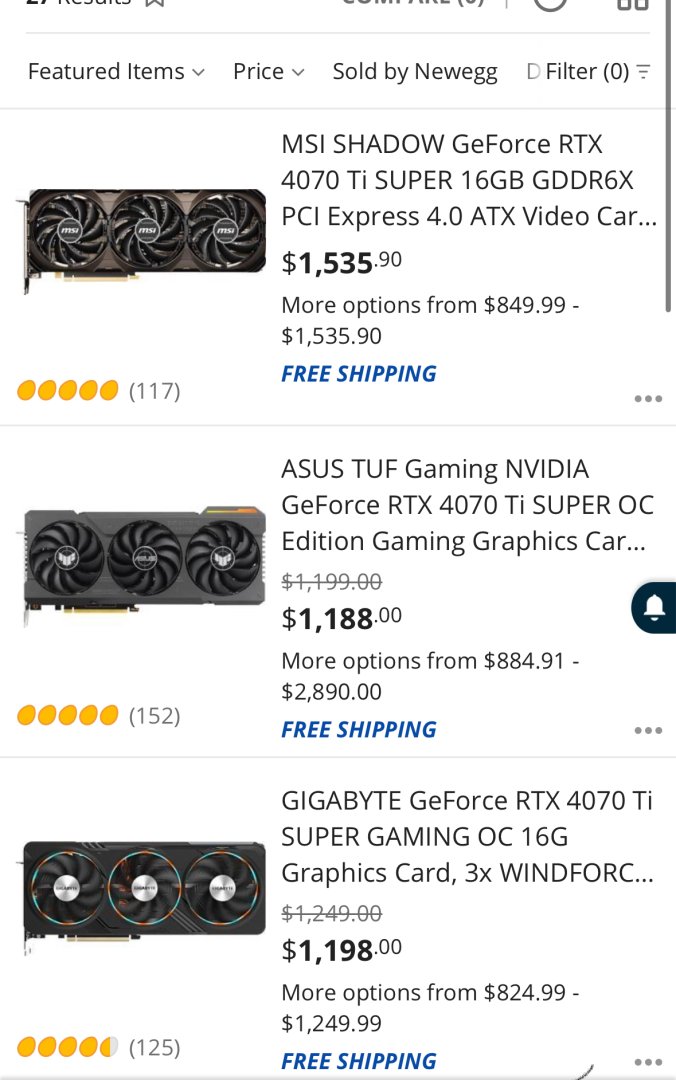Screen dimensions: 676x1080
Task: Open more options for MSI SHADOW card
Action: tap(648, 399)
